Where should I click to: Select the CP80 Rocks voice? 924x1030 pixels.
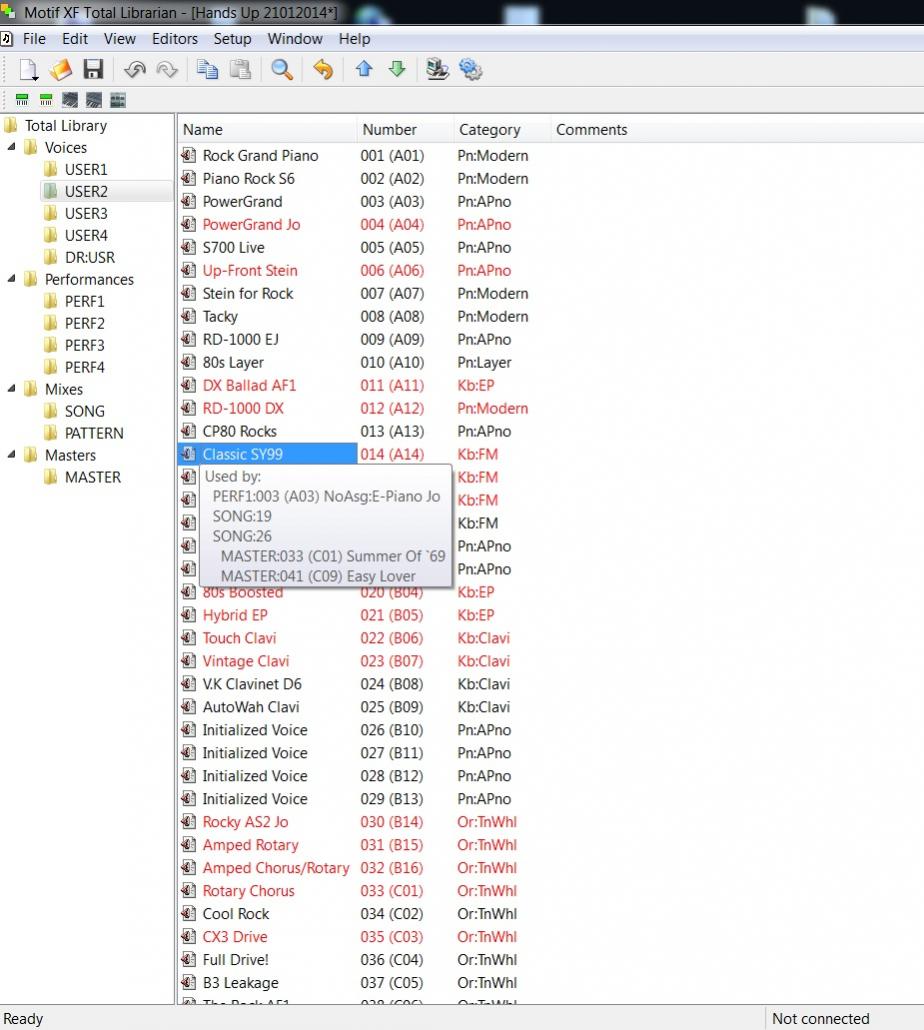pyautogui.click(x=239, y=432)
